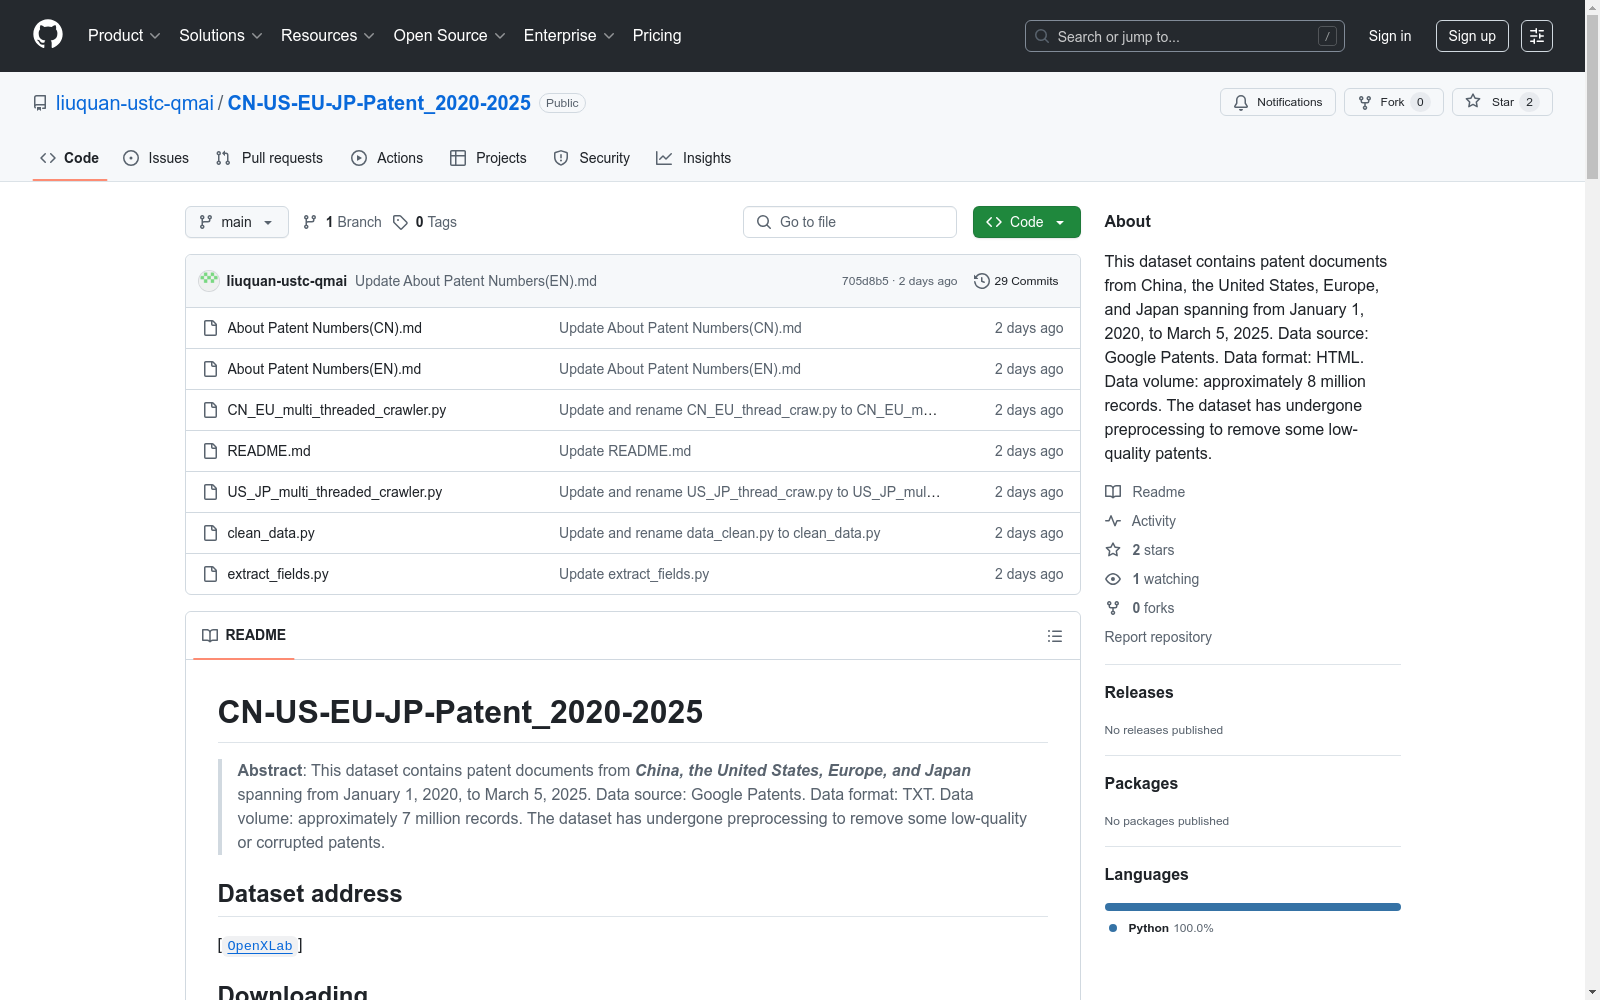
Task: Open the liuquan-ustc-qmai owner link
Action: [x=135, y=103]
